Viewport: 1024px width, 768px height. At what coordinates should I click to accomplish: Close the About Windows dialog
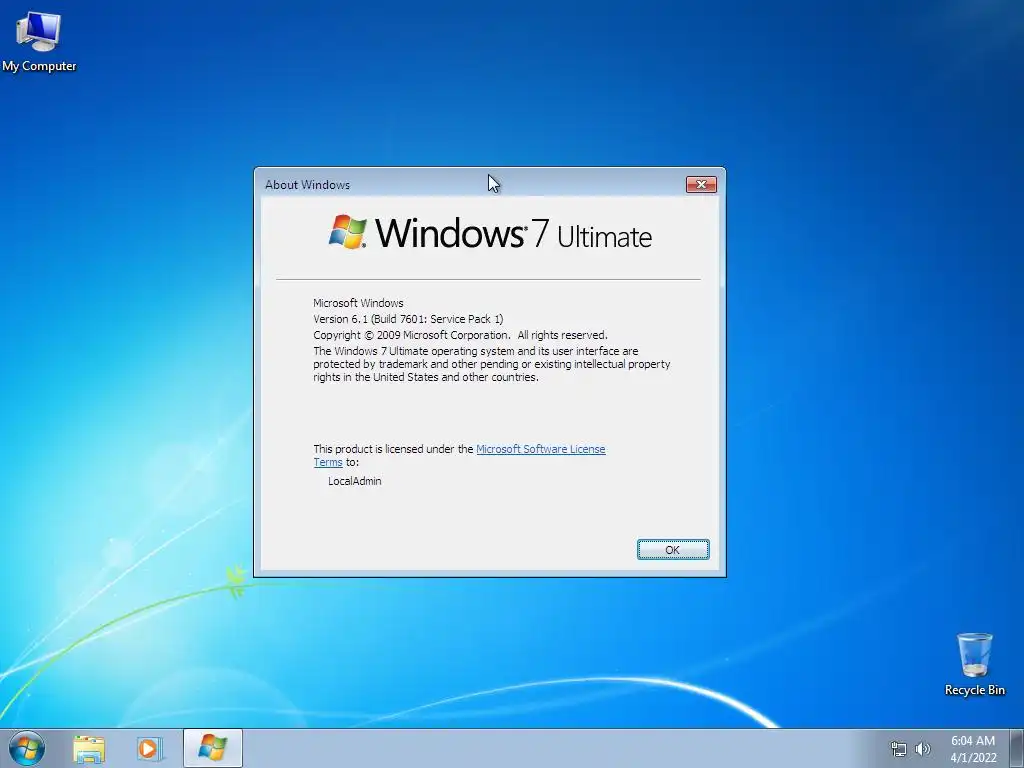(x=701, y=185)
